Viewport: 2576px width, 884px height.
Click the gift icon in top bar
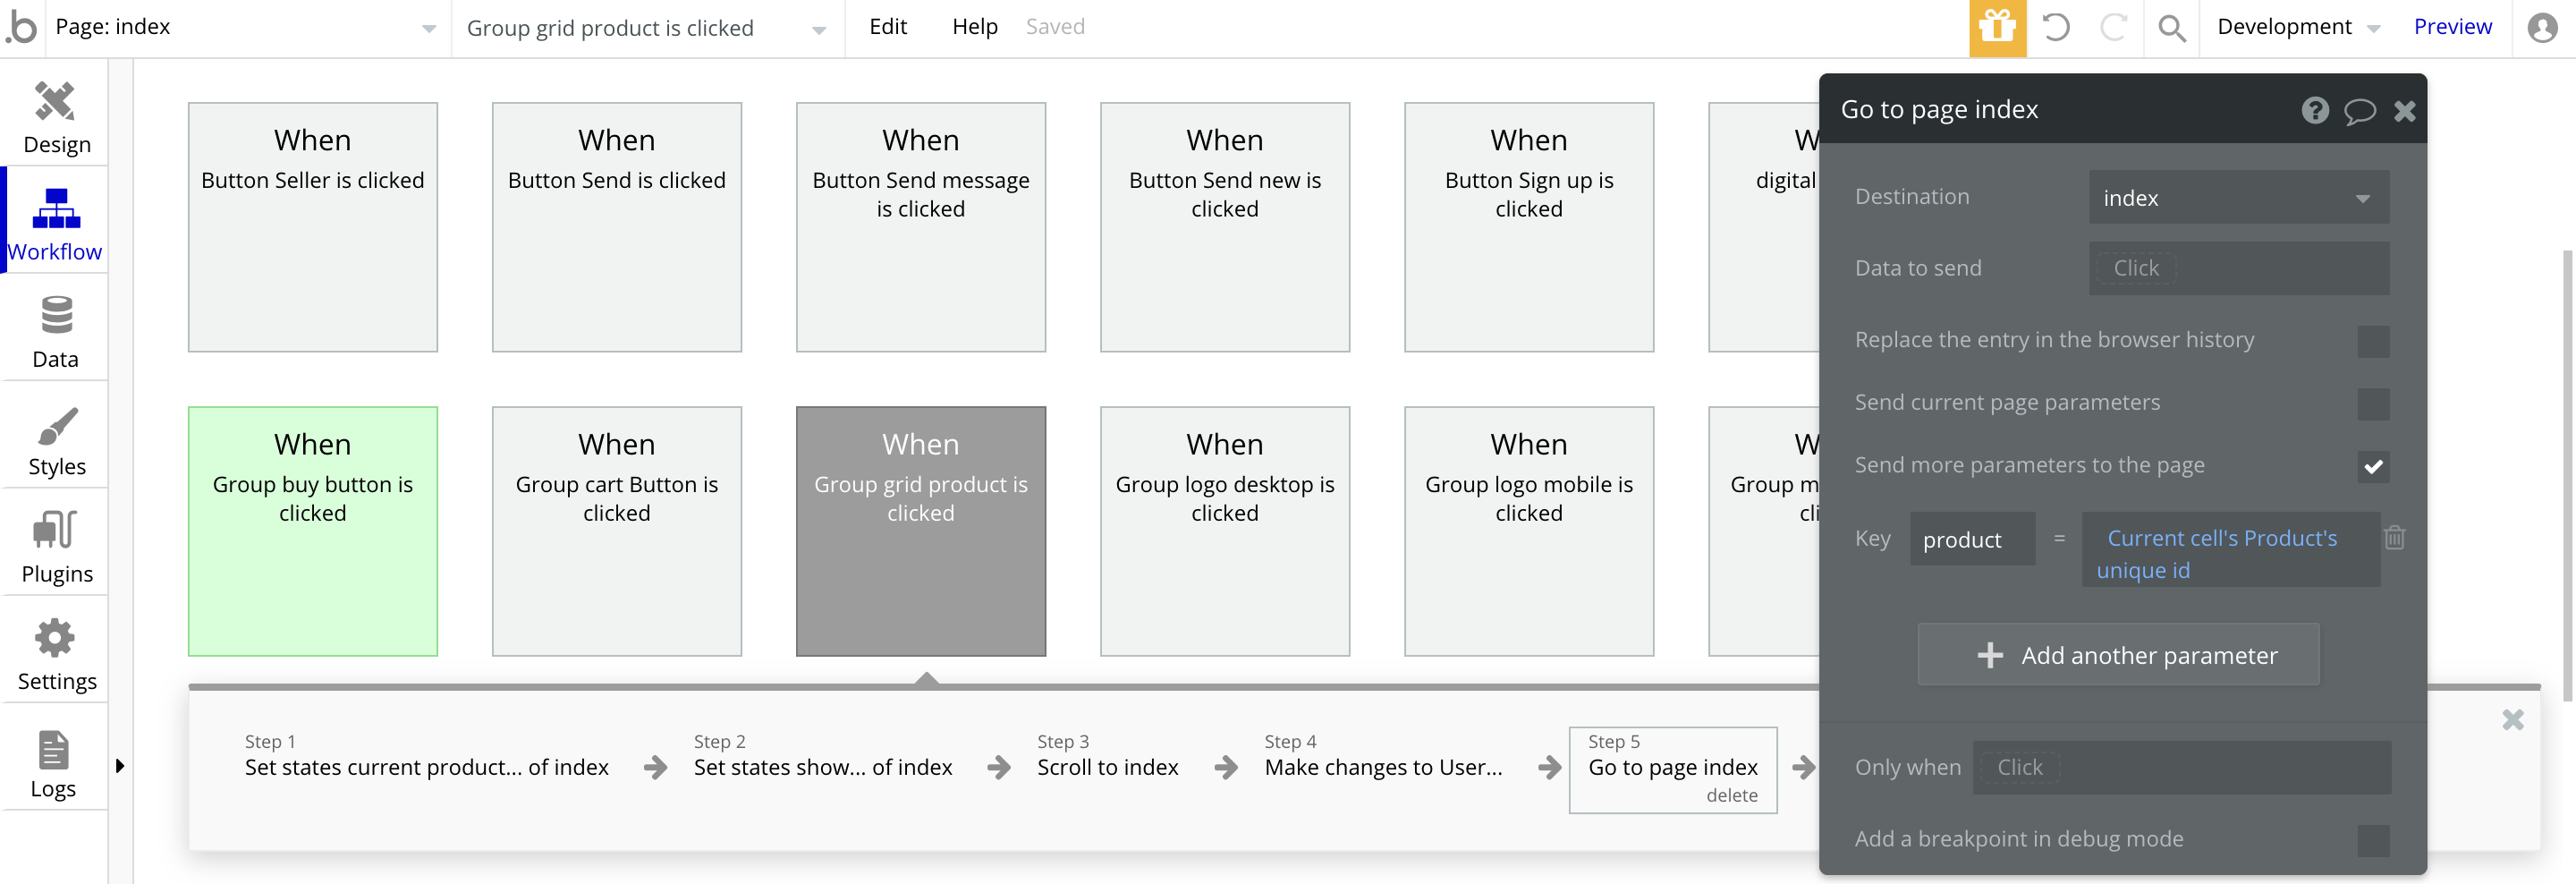(x=1996, y=27)
